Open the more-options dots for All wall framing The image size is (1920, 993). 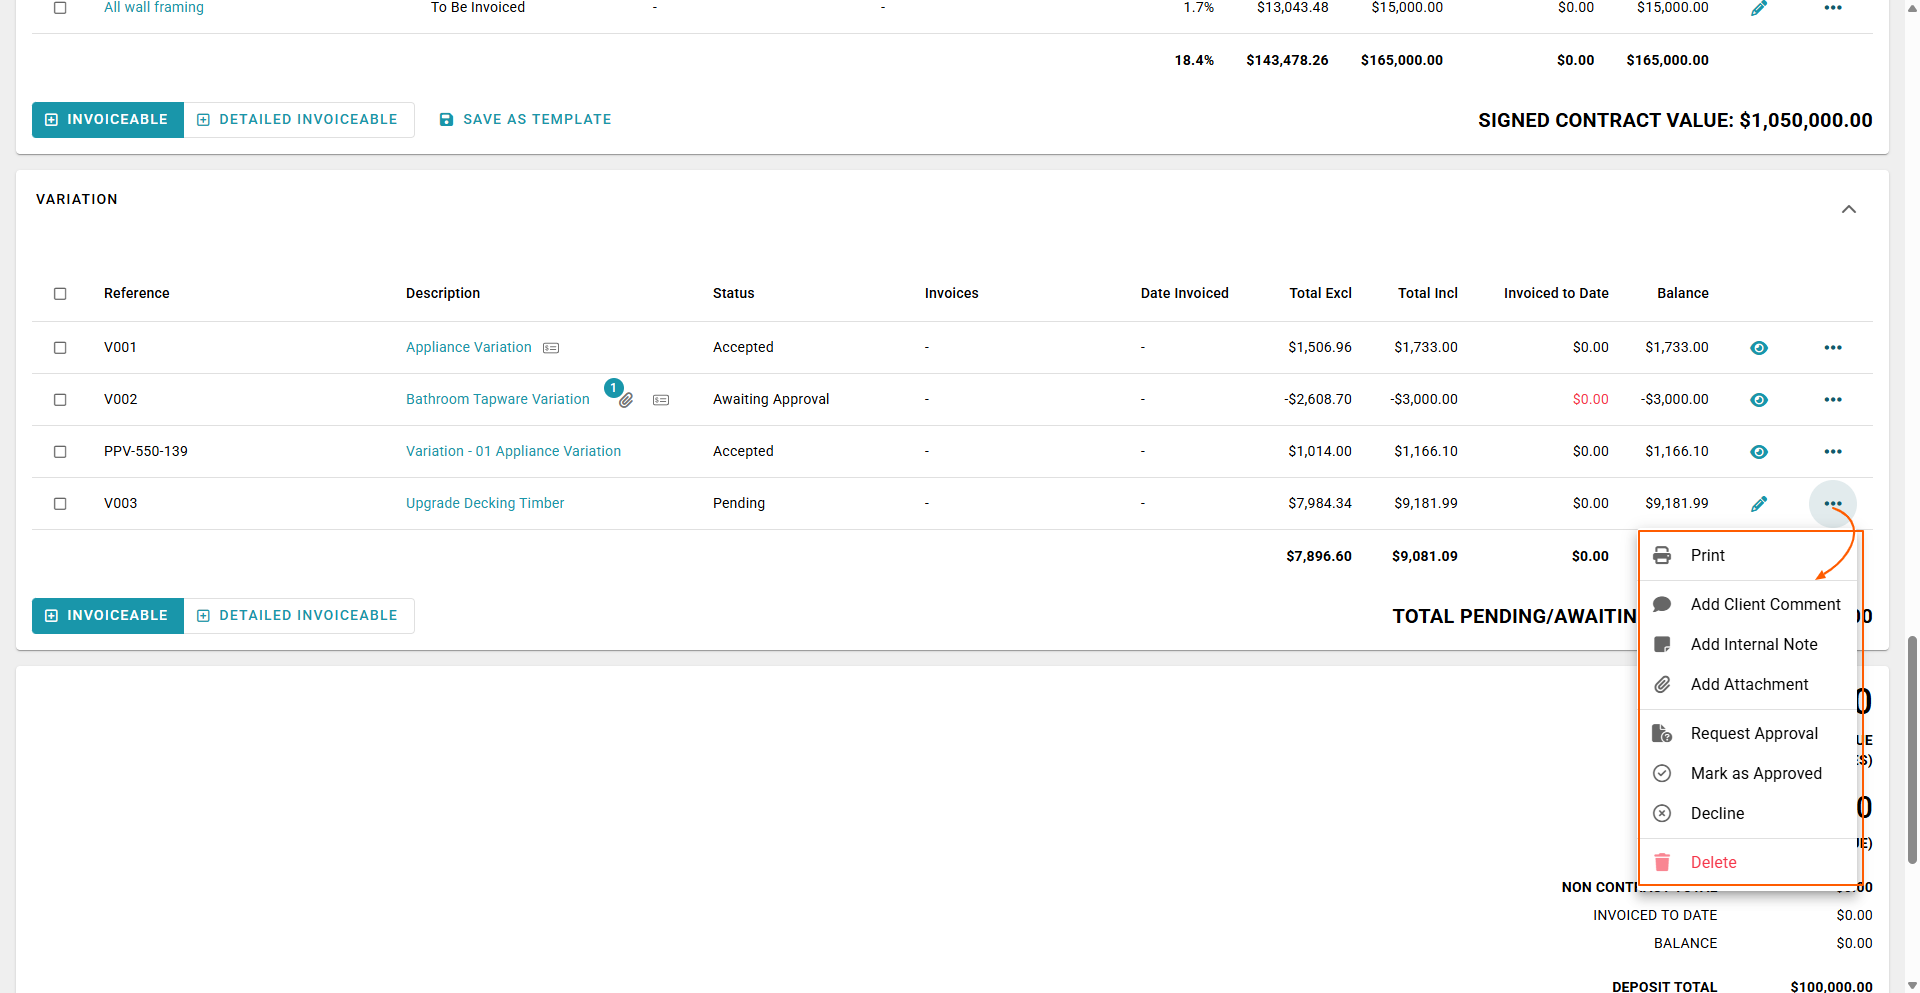[x=1833, y=8]
